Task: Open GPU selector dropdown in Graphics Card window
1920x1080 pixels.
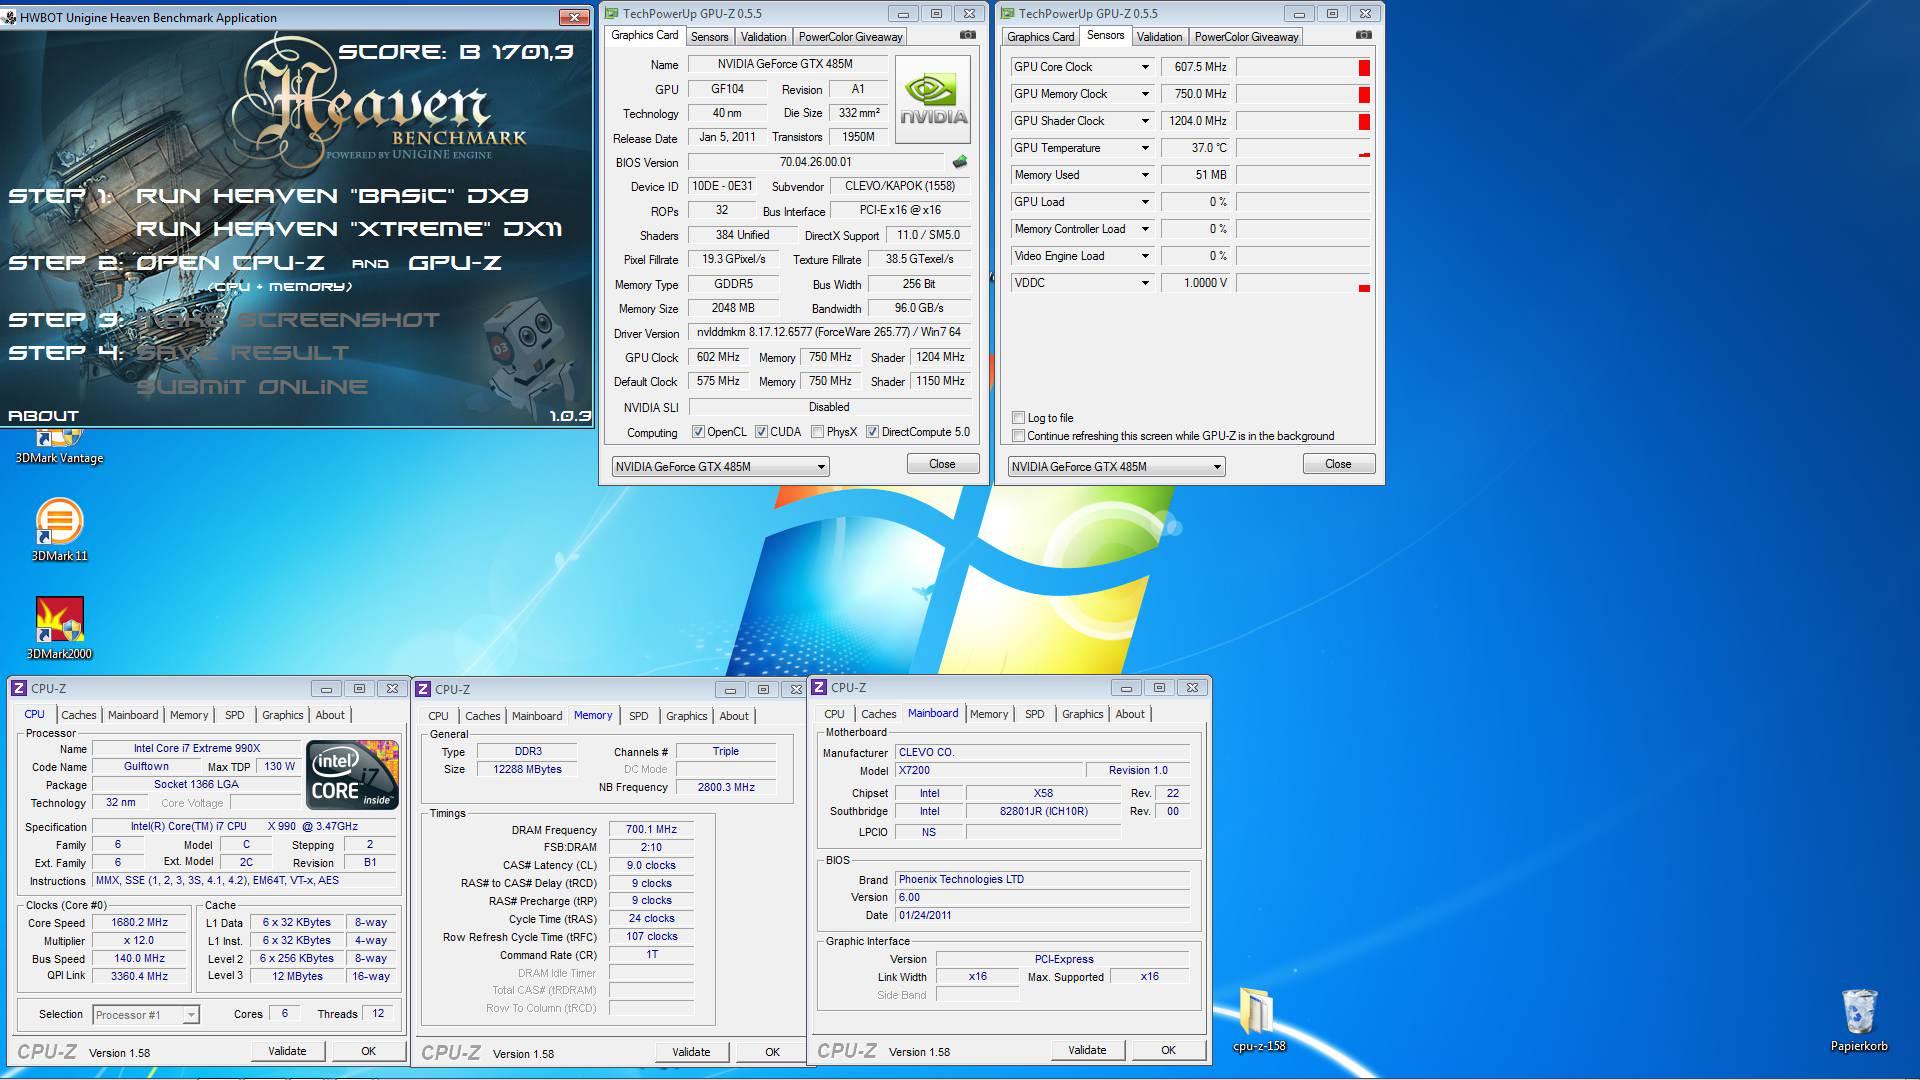Action: (720, 467)
